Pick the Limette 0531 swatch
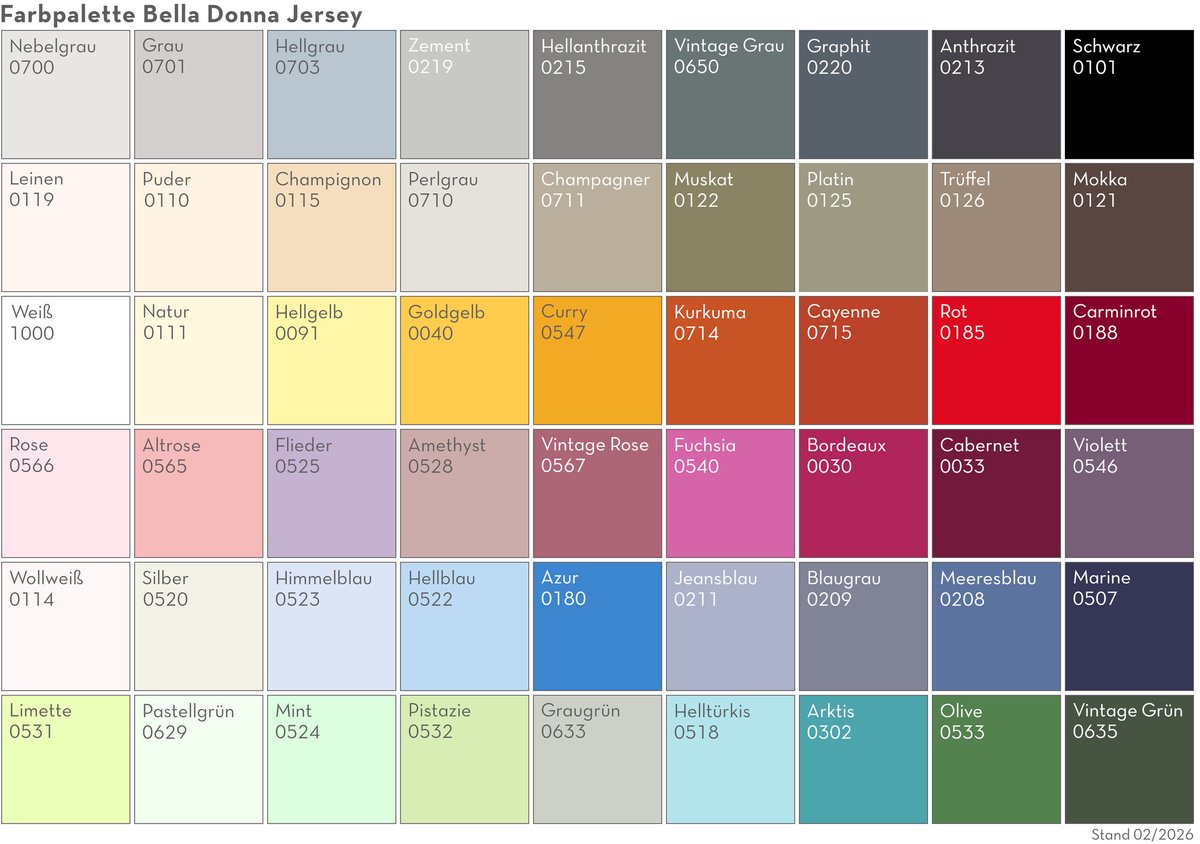Image resolution: width=1200 pixels, height=844 pixels. pyautogui.click(x=66, y=759)
